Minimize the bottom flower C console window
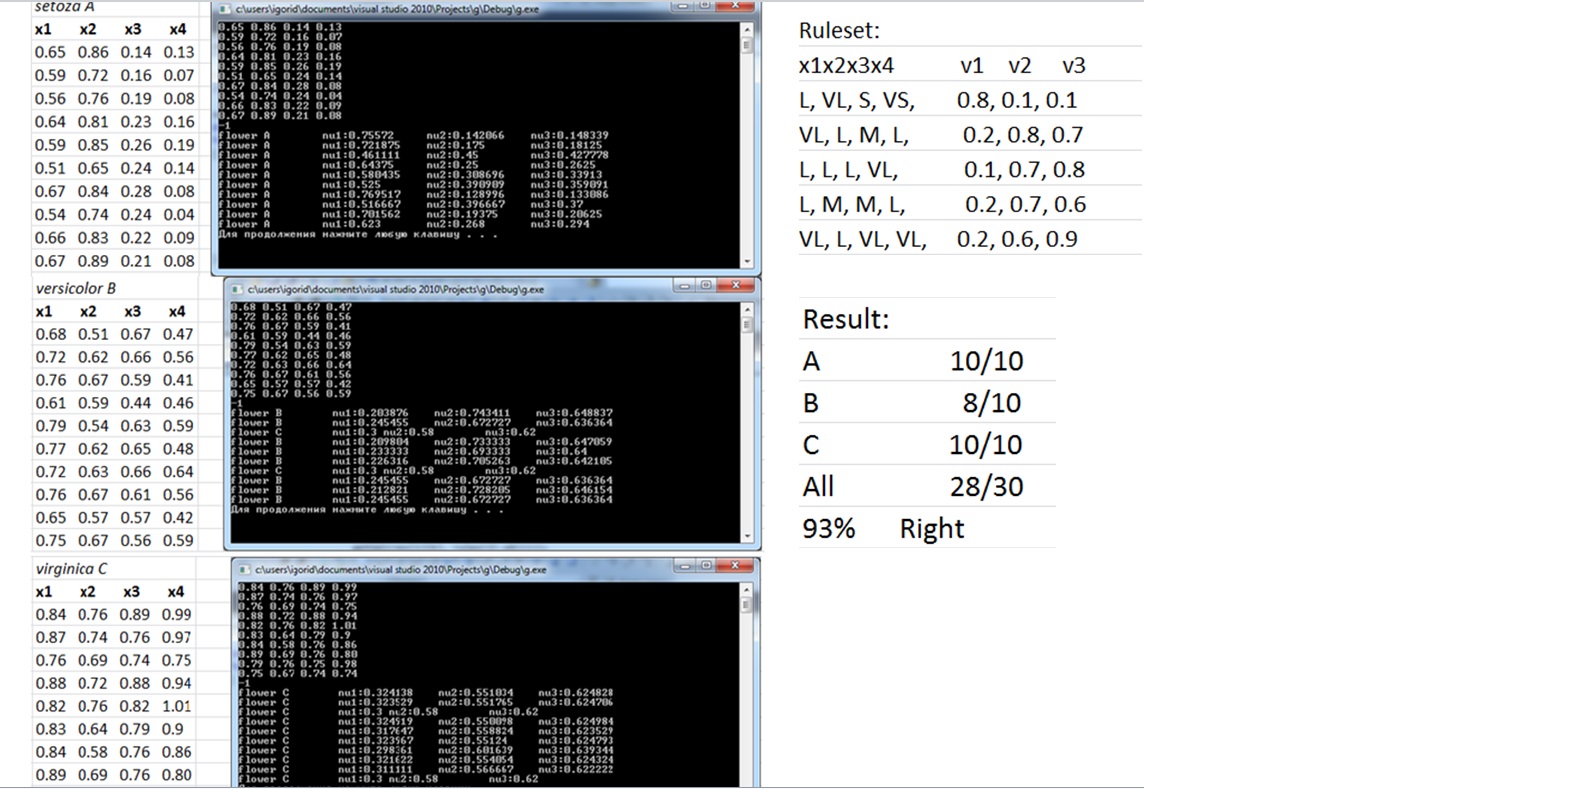The height and width of the screenshot is (789, 1587). (x=684, y=567)
